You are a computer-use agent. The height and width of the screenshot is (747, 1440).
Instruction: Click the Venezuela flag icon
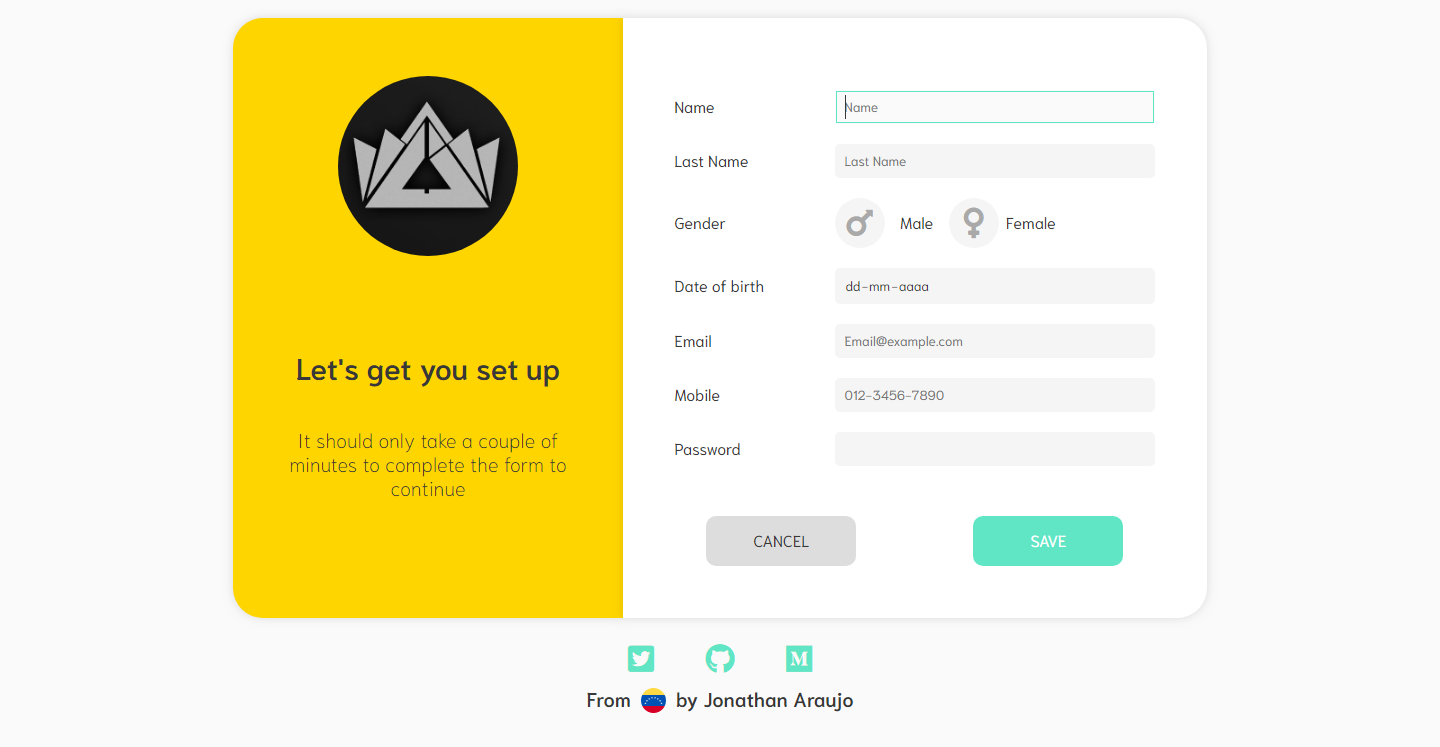(x=653, y=701)
